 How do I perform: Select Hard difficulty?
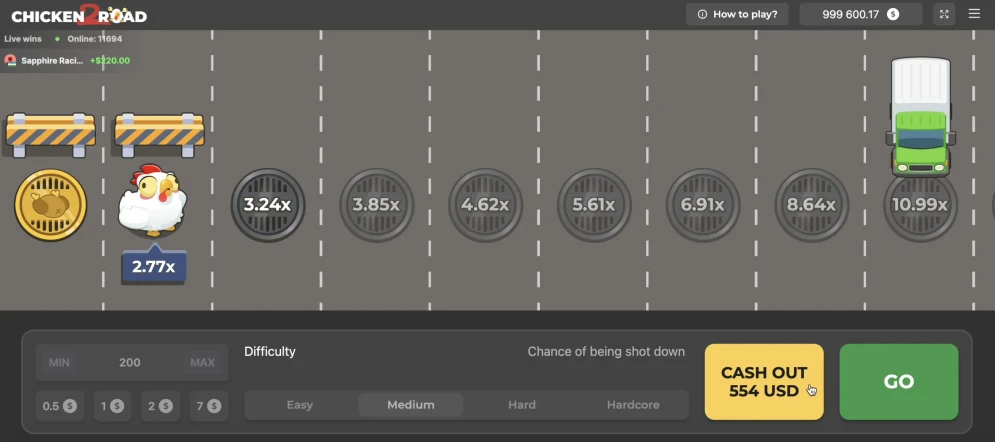coord(522,405)
